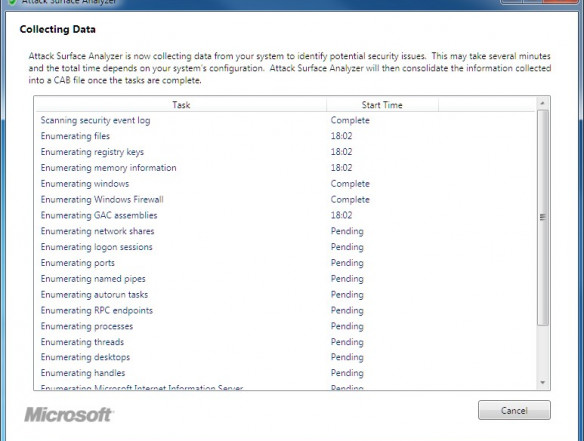Click the Task column header
The height and width of the screenshot is (441, 584).
(x=181, y=105)
